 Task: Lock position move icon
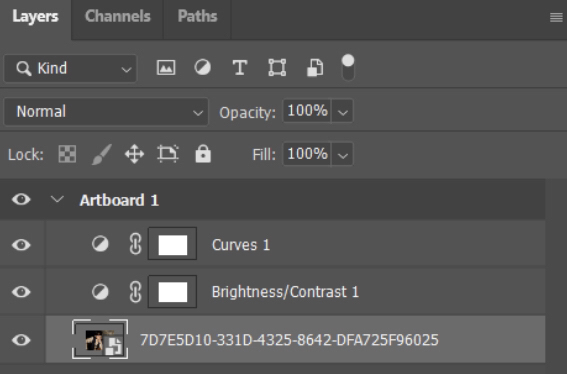(x=135, y=154)
